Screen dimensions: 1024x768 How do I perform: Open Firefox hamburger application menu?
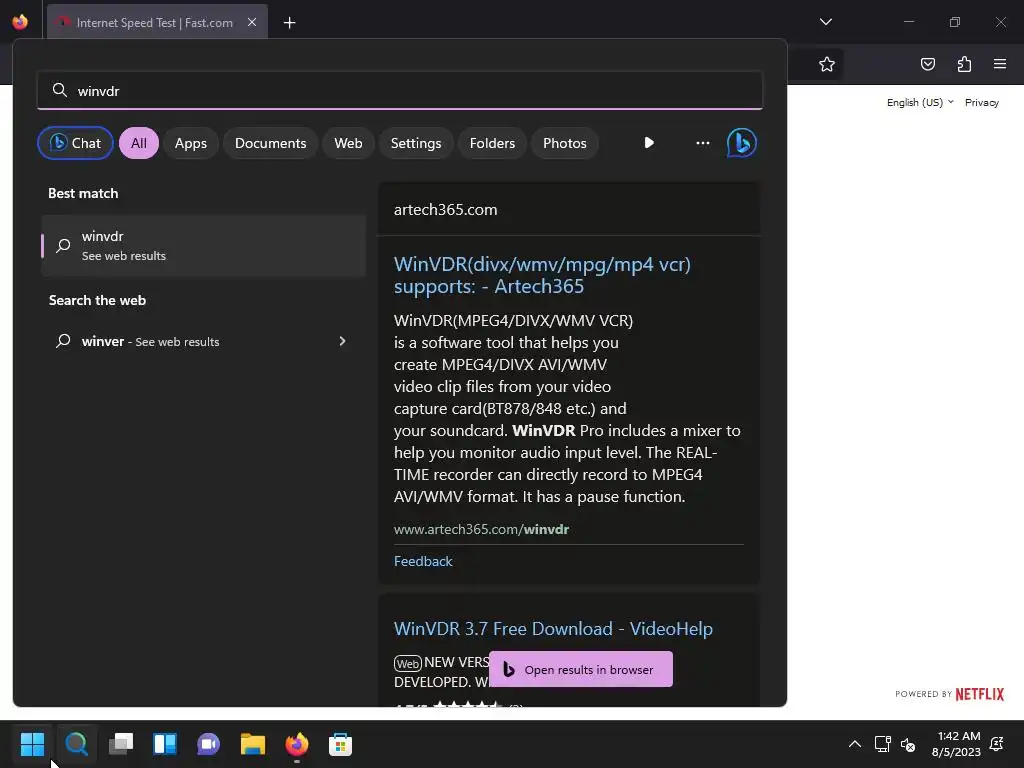(1000, 64)
